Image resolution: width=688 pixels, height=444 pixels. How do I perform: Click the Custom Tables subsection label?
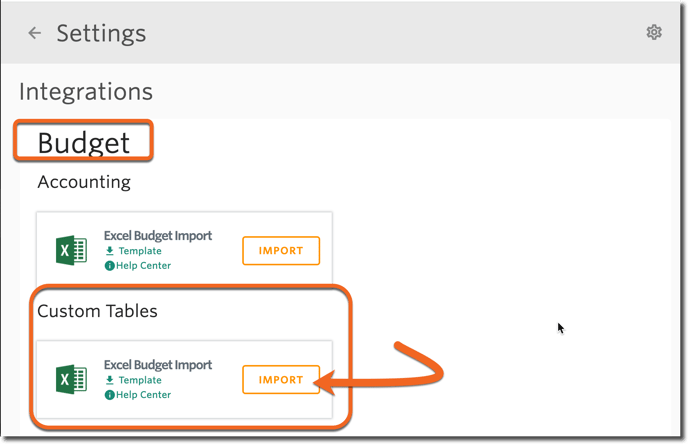(x=97, y=311)
